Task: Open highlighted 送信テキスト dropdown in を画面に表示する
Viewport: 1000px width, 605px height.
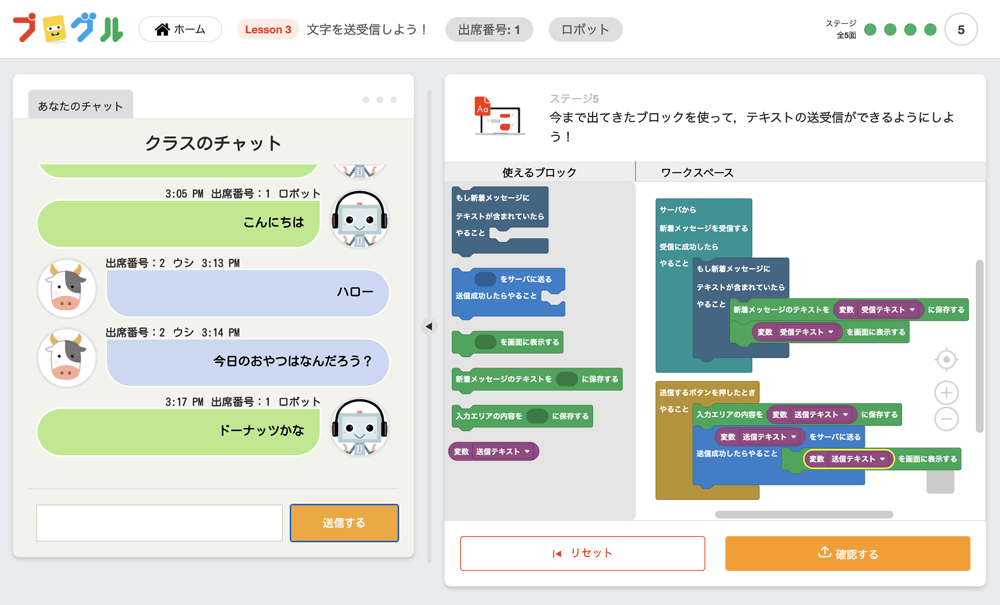Action: tap(883, 459)
